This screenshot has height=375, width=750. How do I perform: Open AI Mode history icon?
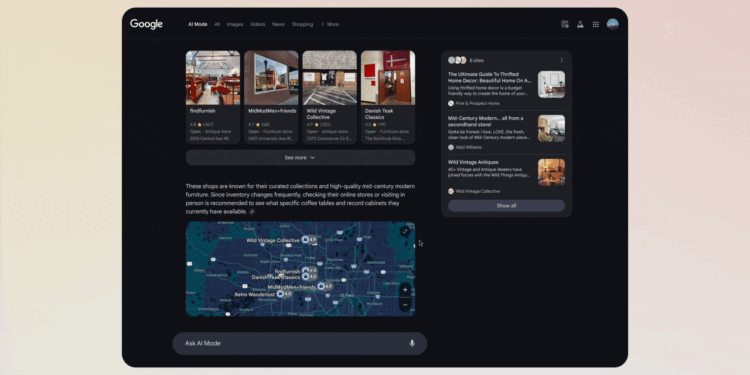pyautogui.click(x=565, y=24)
